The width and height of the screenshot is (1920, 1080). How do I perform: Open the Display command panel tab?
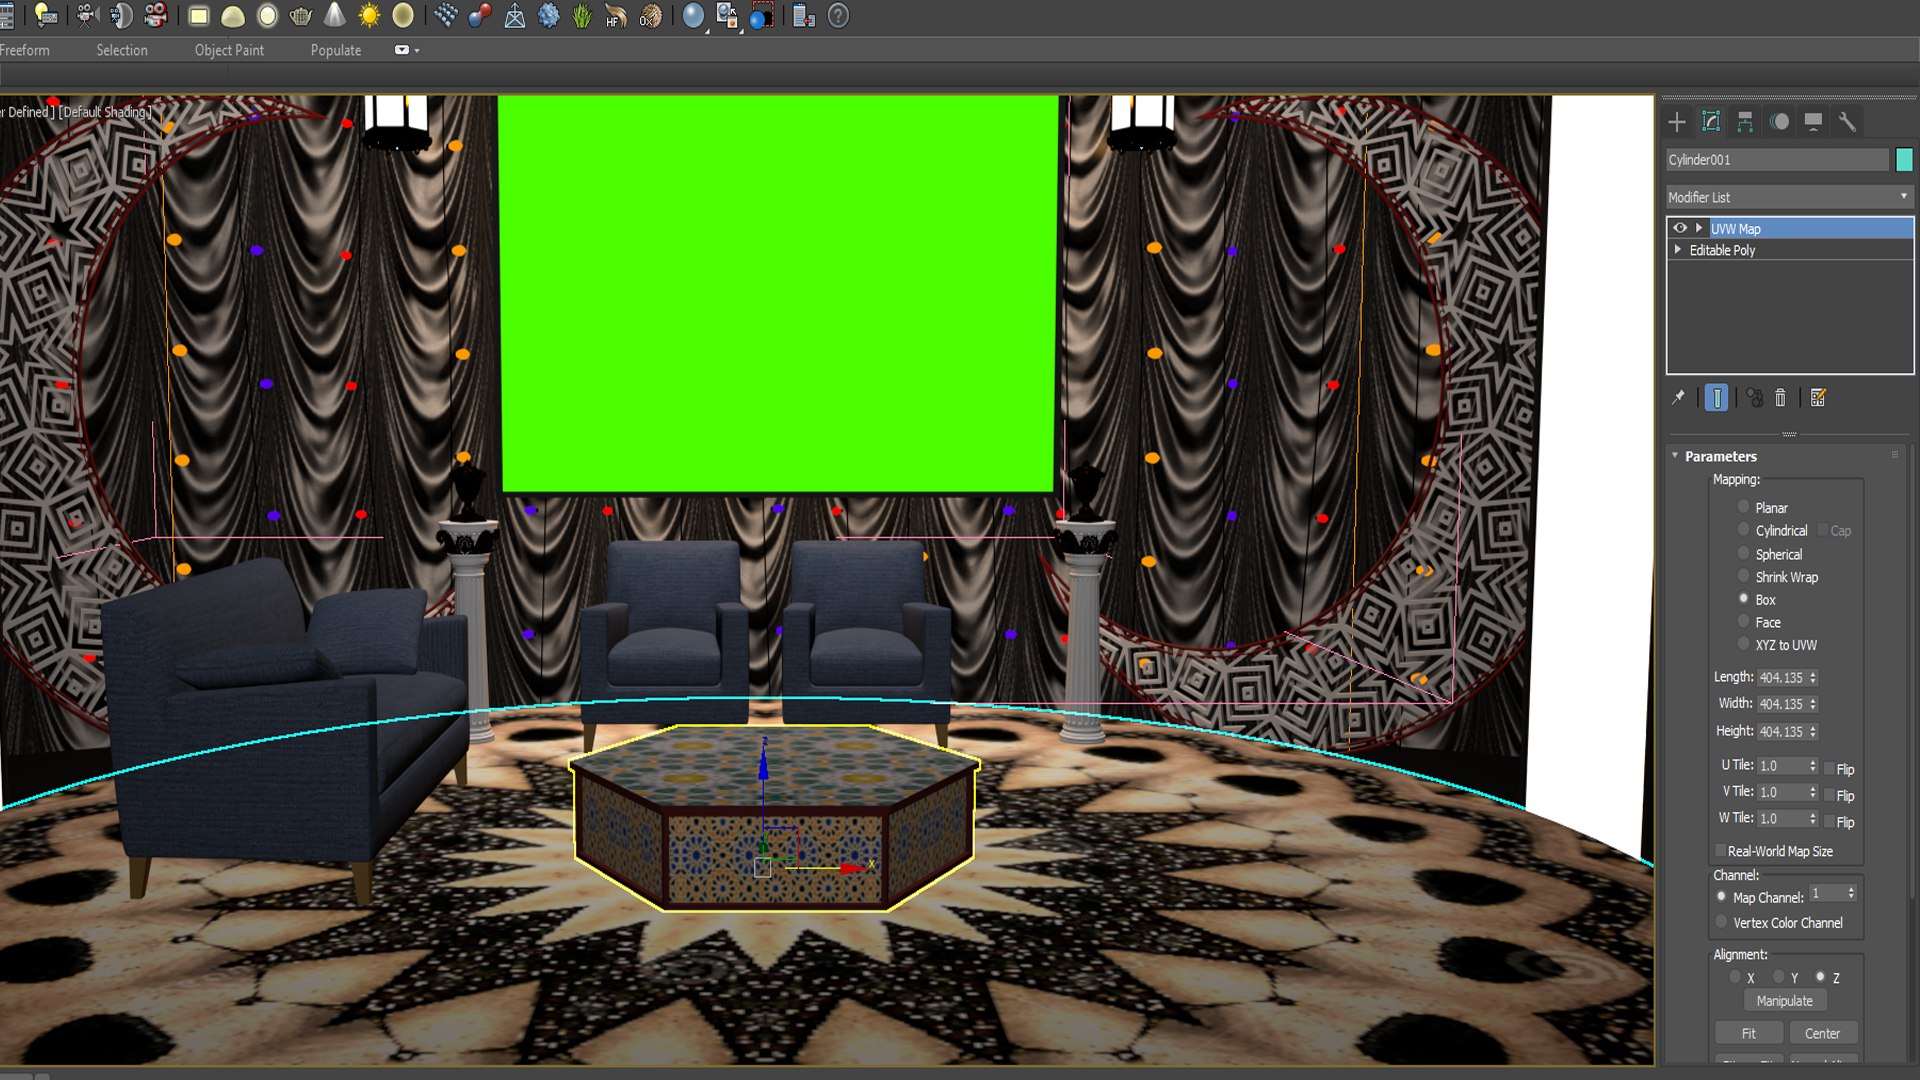(1813, 122)
